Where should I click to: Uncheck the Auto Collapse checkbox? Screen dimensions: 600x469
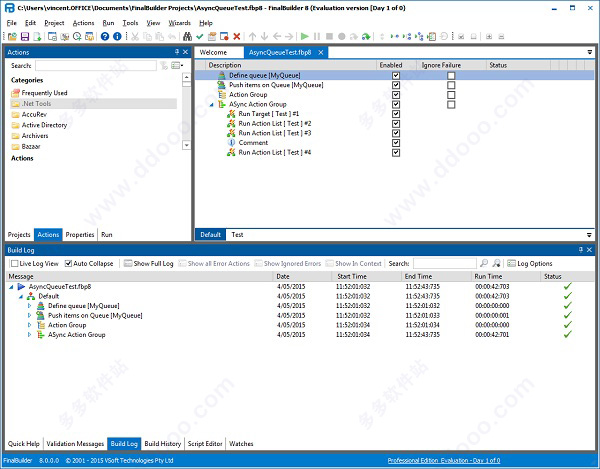click(68, 263)
